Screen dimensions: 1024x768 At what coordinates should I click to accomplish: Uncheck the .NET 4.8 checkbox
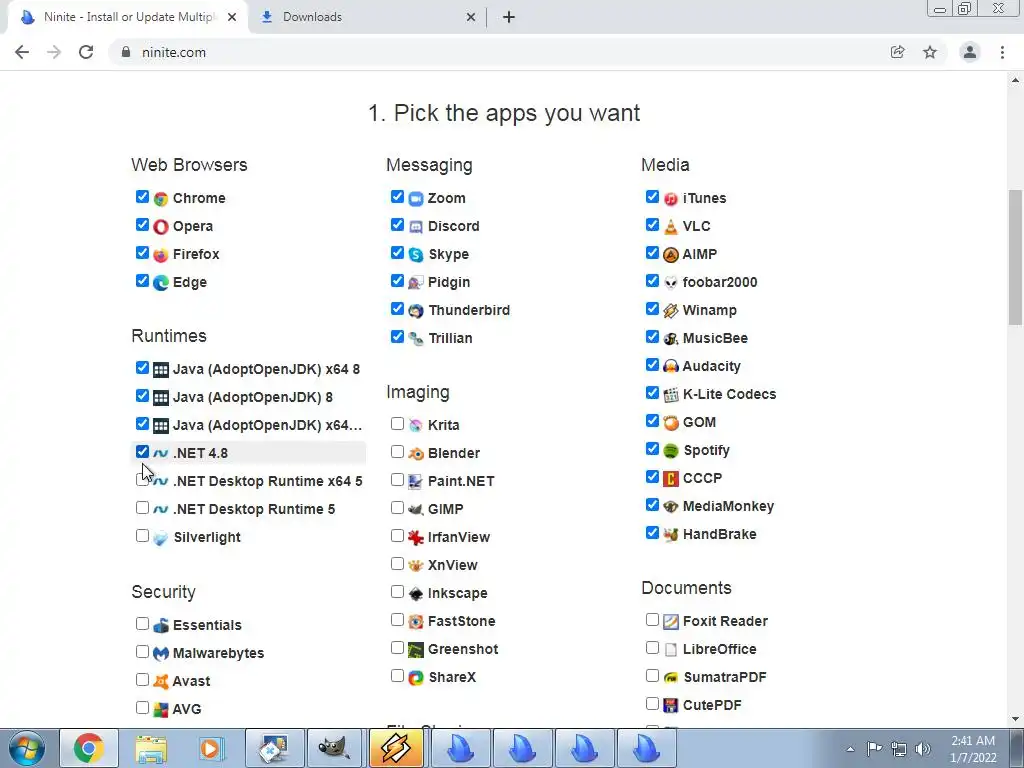pos(142,452)
